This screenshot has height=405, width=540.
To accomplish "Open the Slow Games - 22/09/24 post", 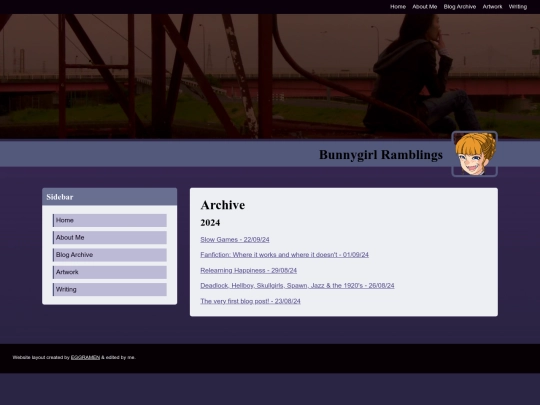I will tap(235, 239).
